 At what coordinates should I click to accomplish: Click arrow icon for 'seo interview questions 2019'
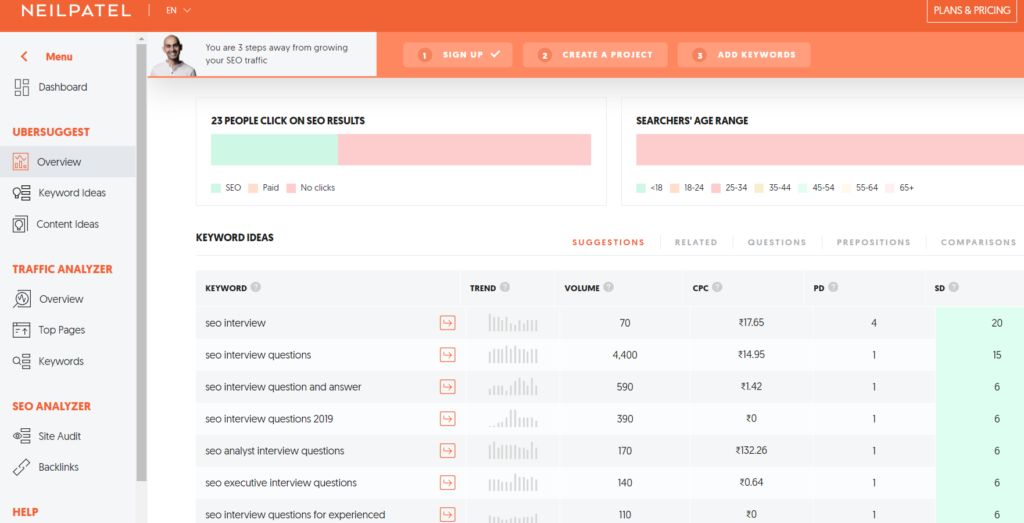pyautogui.click(x=447, y=419)
